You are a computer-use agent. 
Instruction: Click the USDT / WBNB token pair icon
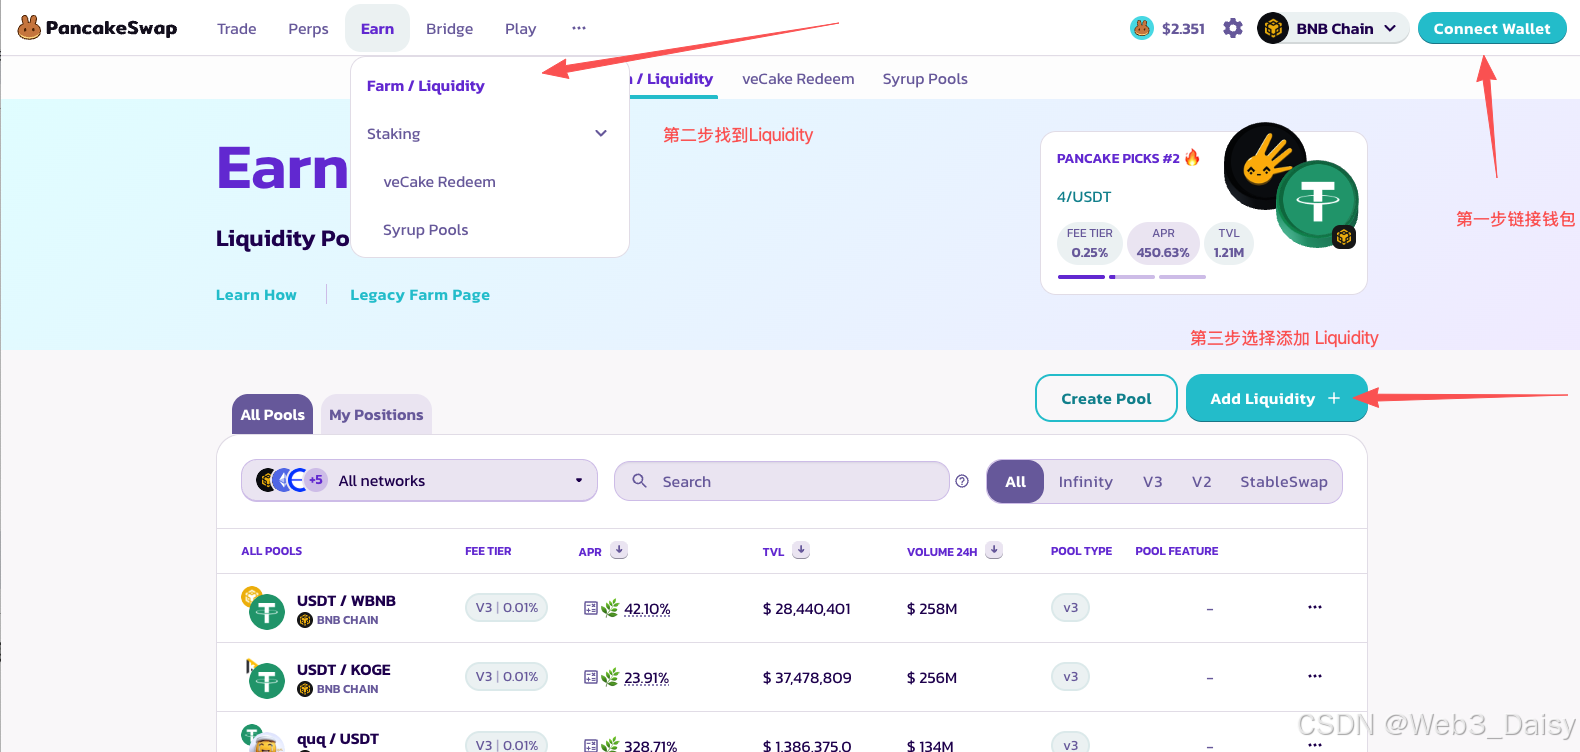point(264,608)
